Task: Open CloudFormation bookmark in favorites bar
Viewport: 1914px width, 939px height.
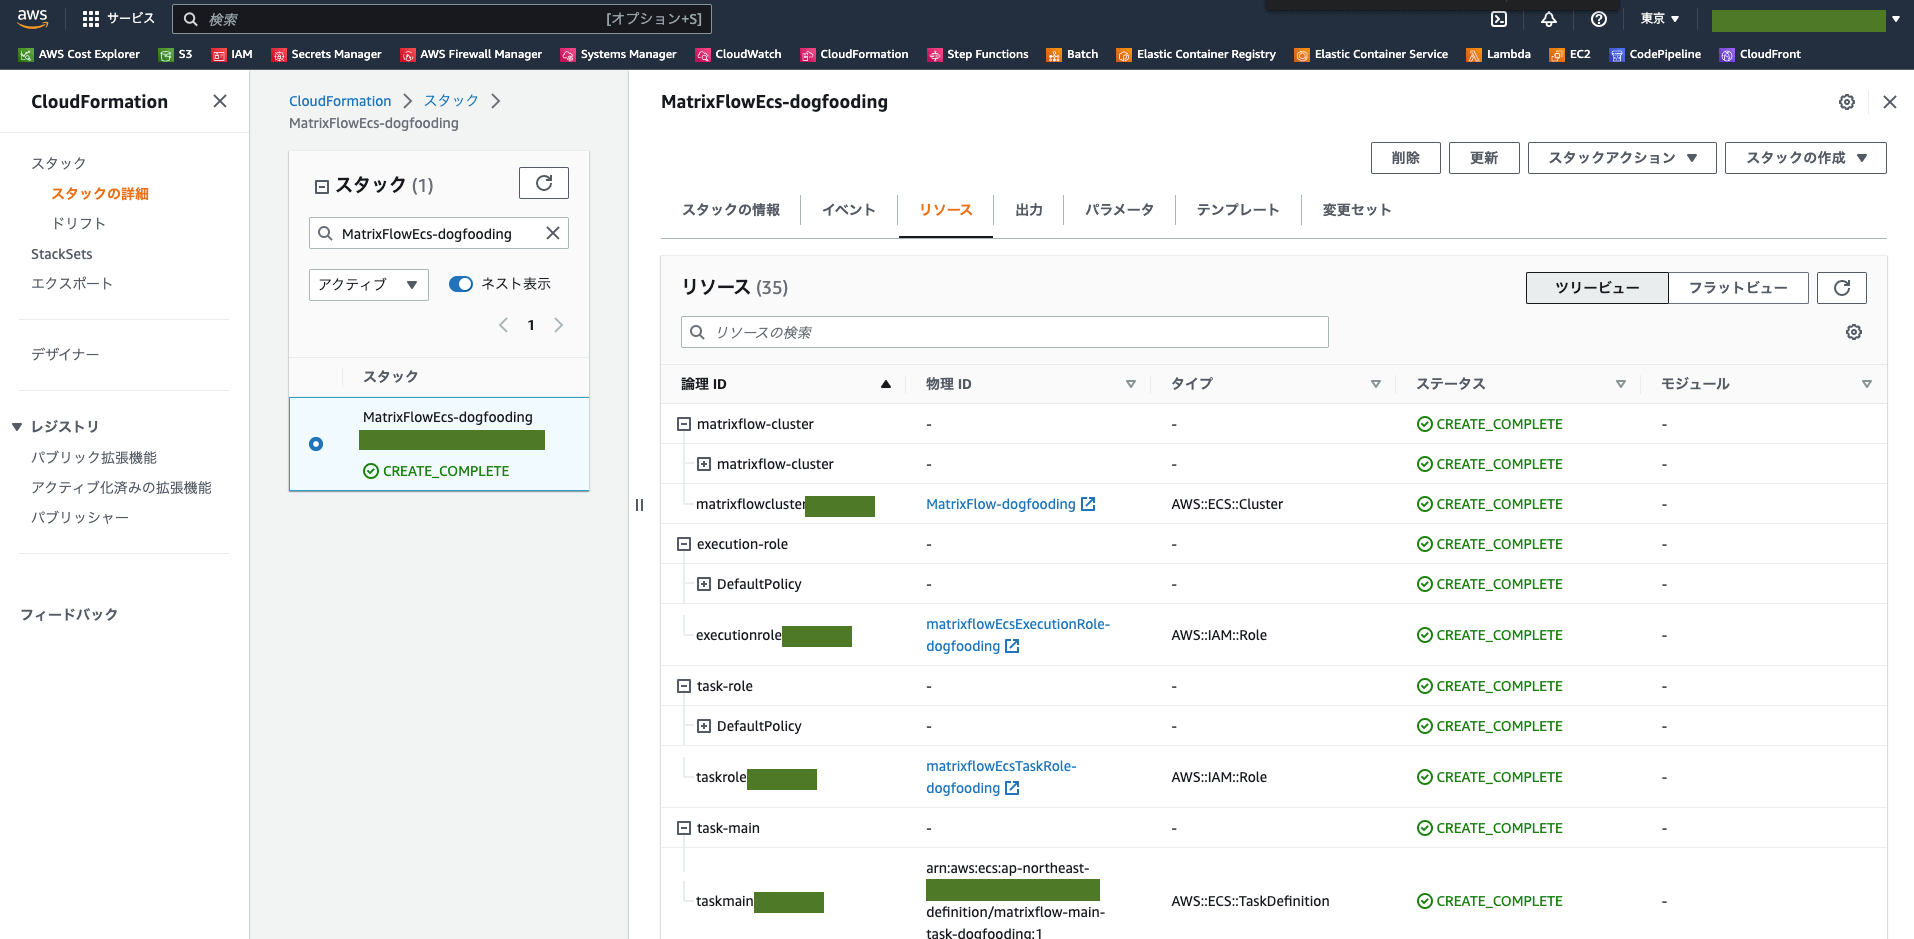Action: (x=854, y=54)
